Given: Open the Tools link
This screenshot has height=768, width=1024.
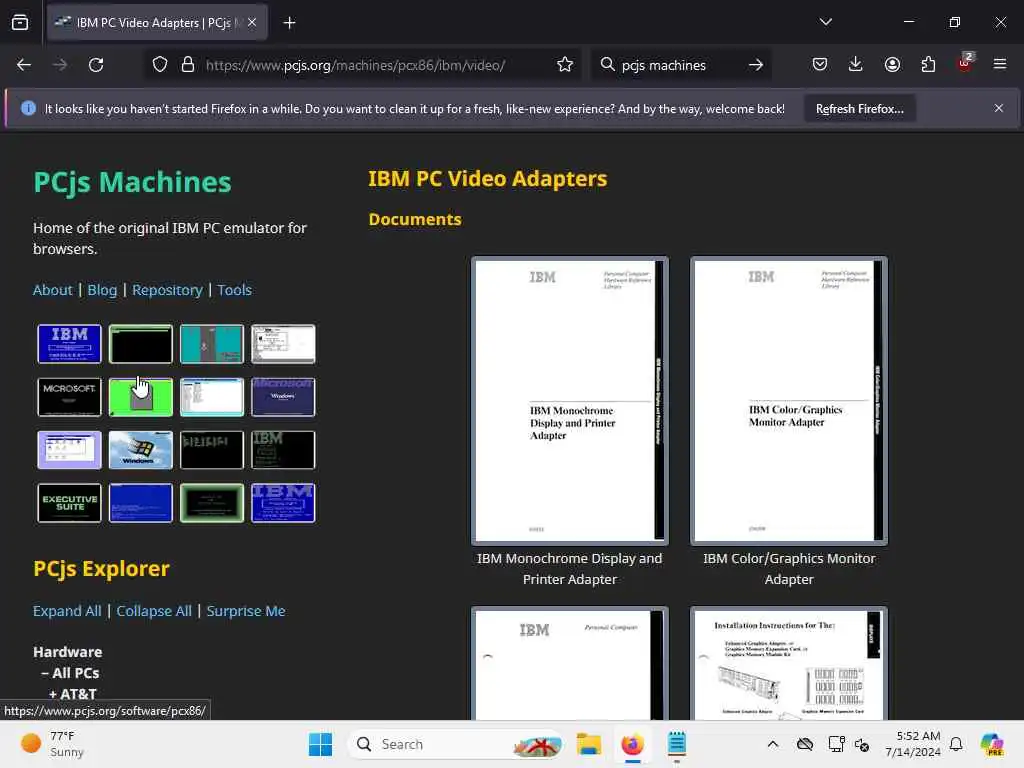Looking at the screenshot, I should (x=234, y=290).
